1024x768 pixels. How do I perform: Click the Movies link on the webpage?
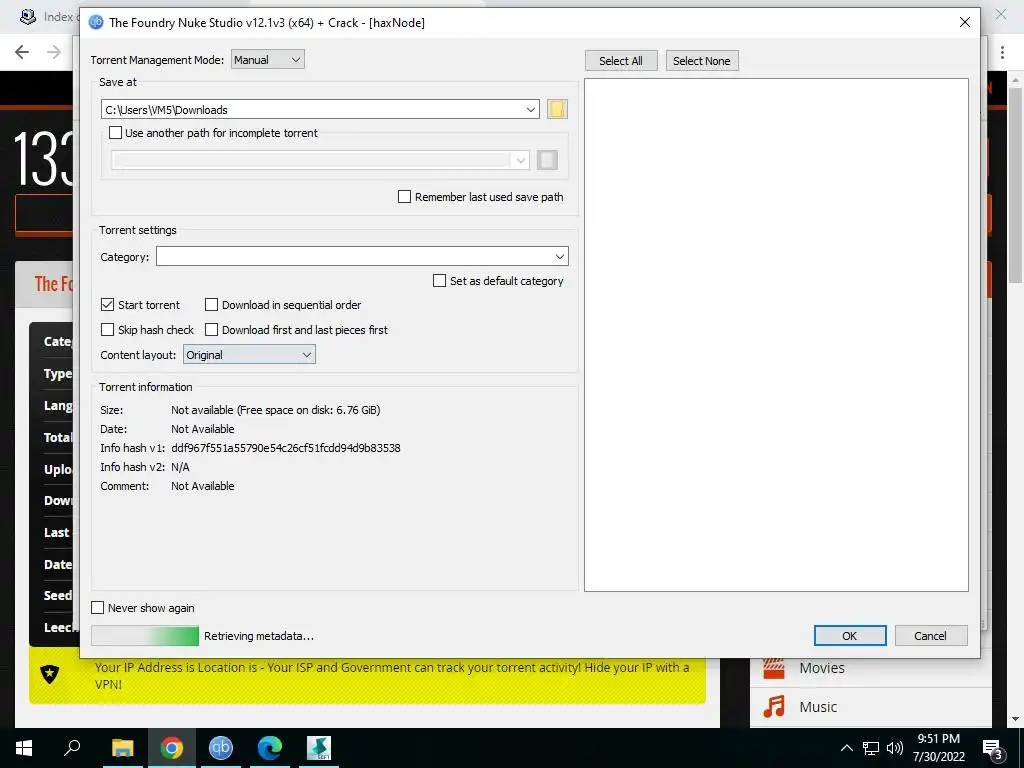[x=822, y=668]
